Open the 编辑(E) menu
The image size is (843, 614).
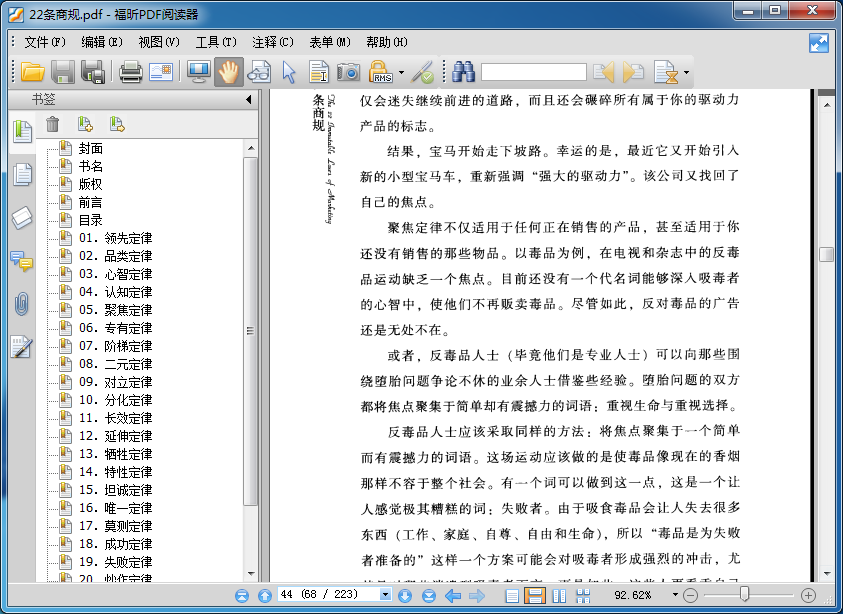point(102,42)
